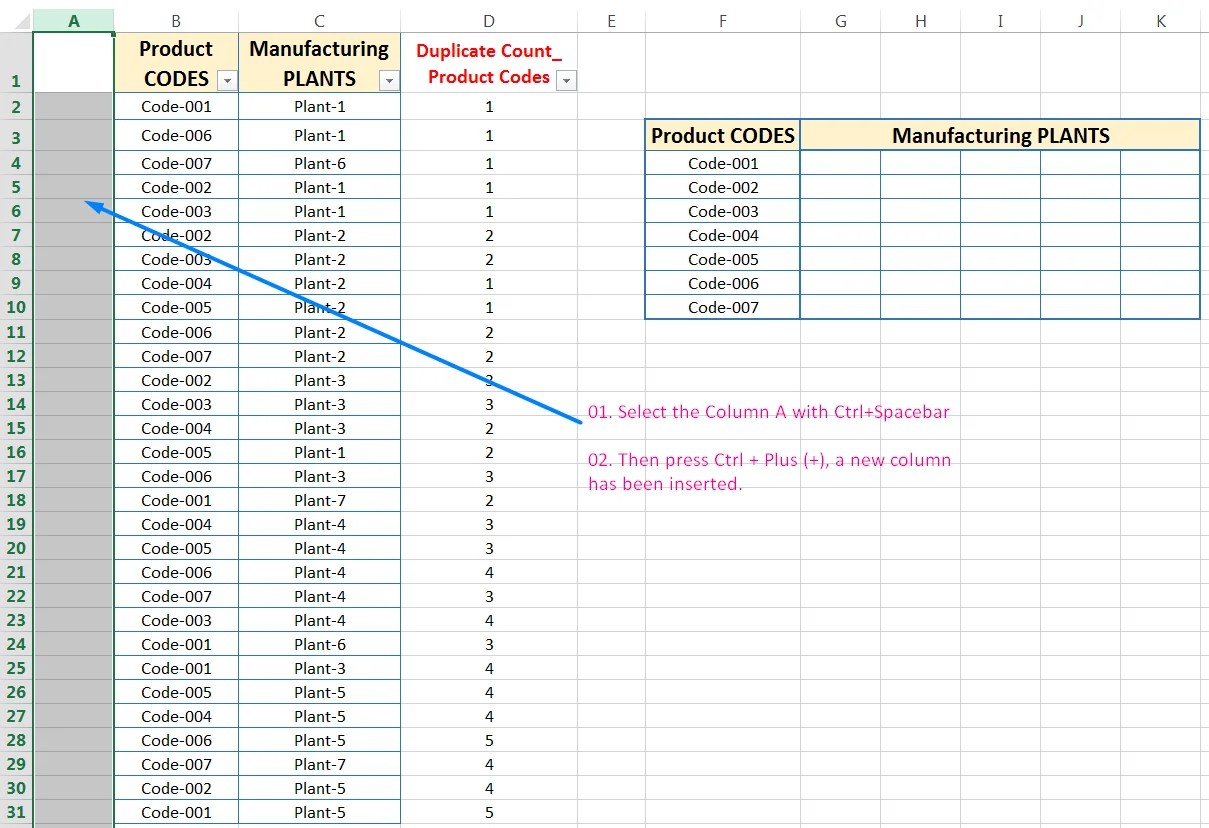This screenshot has height=828, width=1209.
Task: Select the row 31 header
Action: pos(15,812)
